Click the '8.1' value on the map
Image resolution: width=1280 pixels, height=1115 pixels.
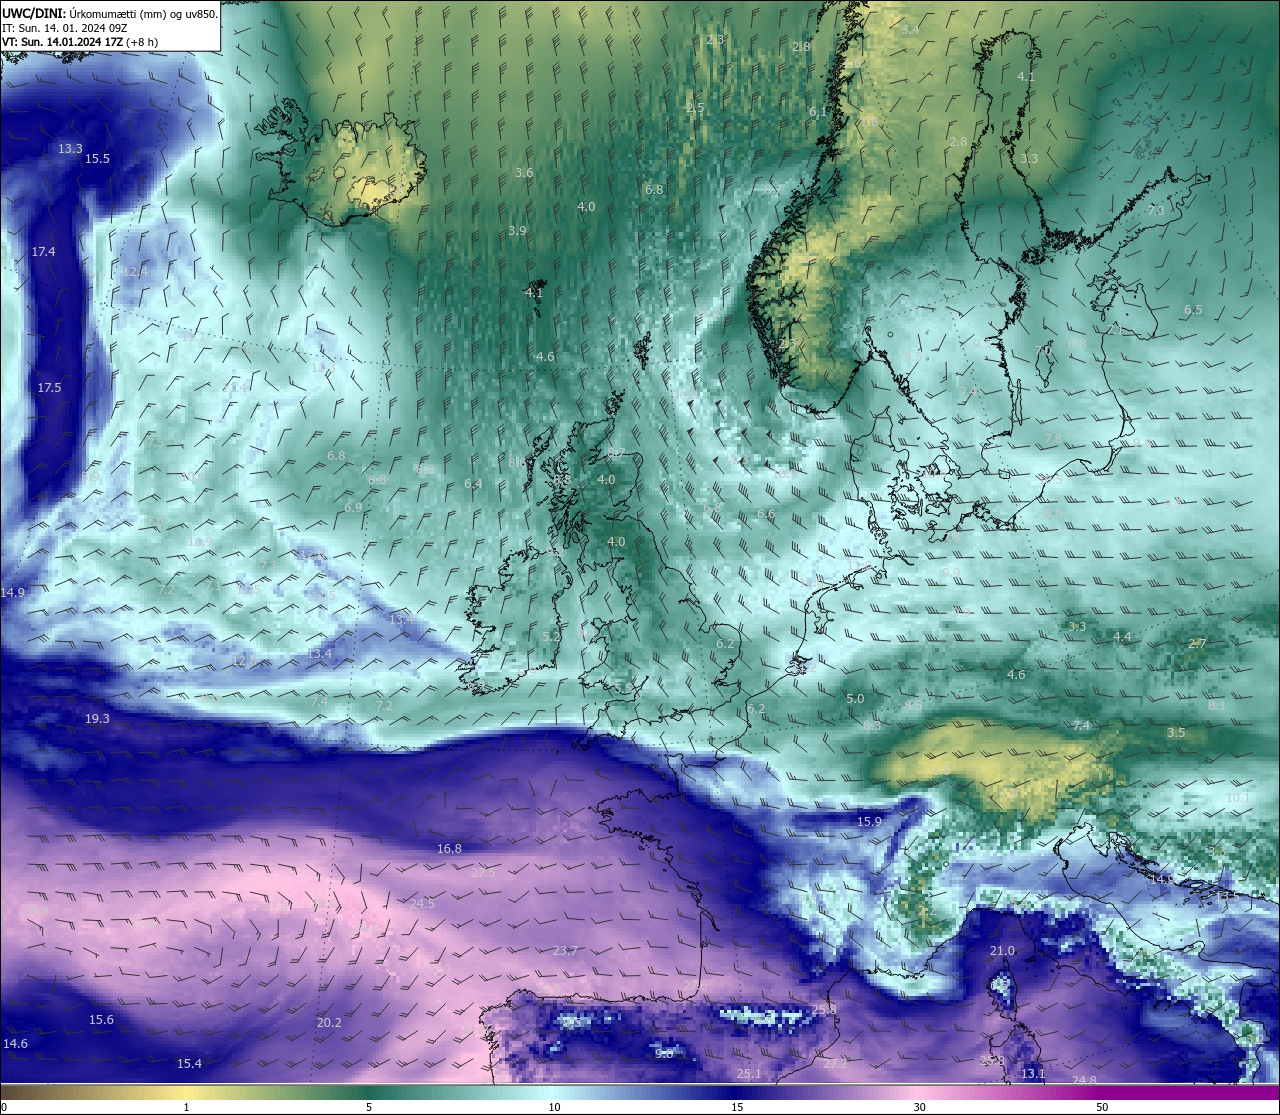pyautogui.click(x=1217, y=705)
